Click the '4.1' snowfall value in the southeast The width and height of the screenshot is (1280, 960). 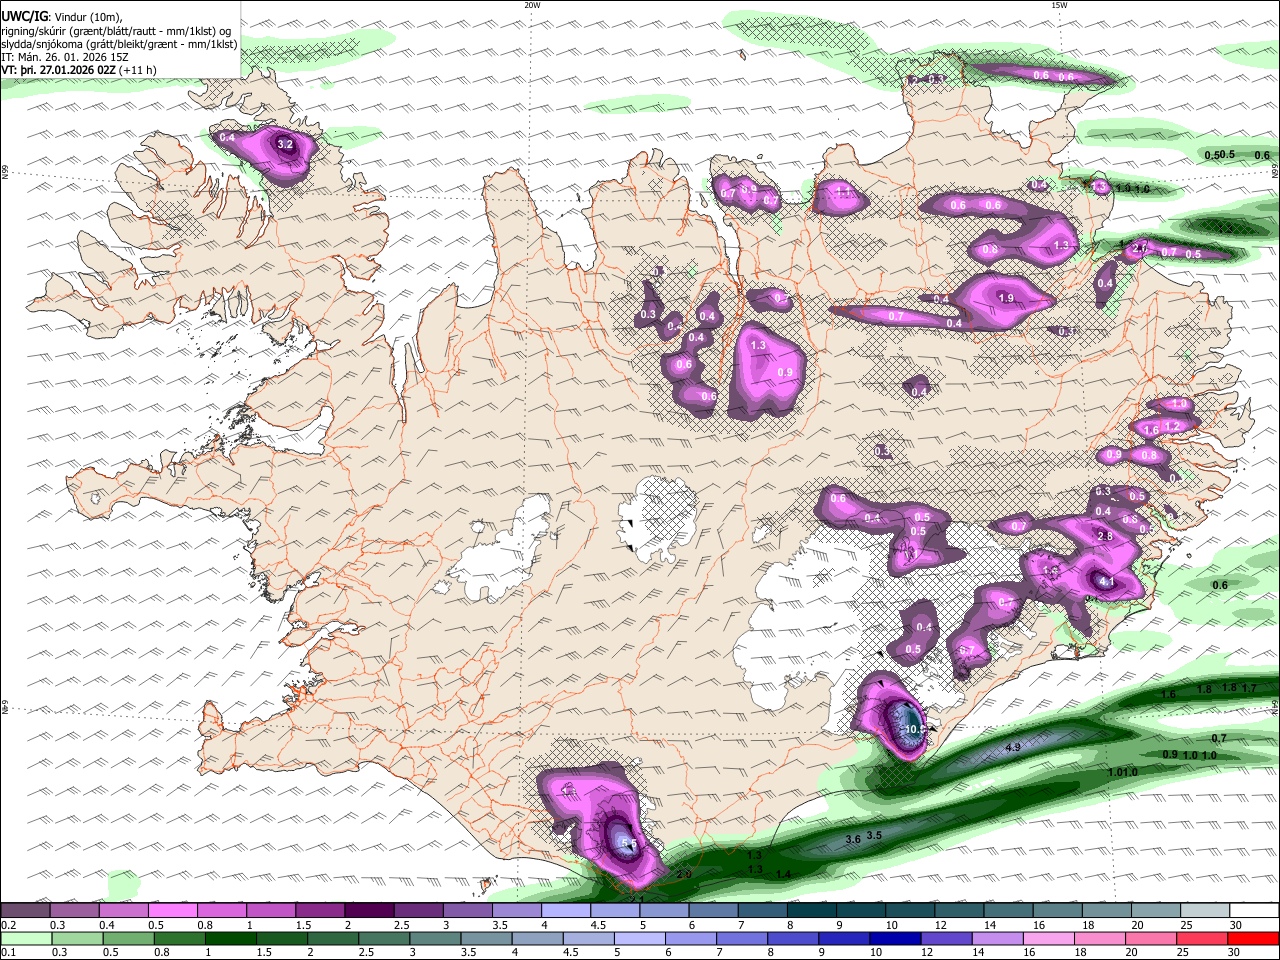(1106, 582)
